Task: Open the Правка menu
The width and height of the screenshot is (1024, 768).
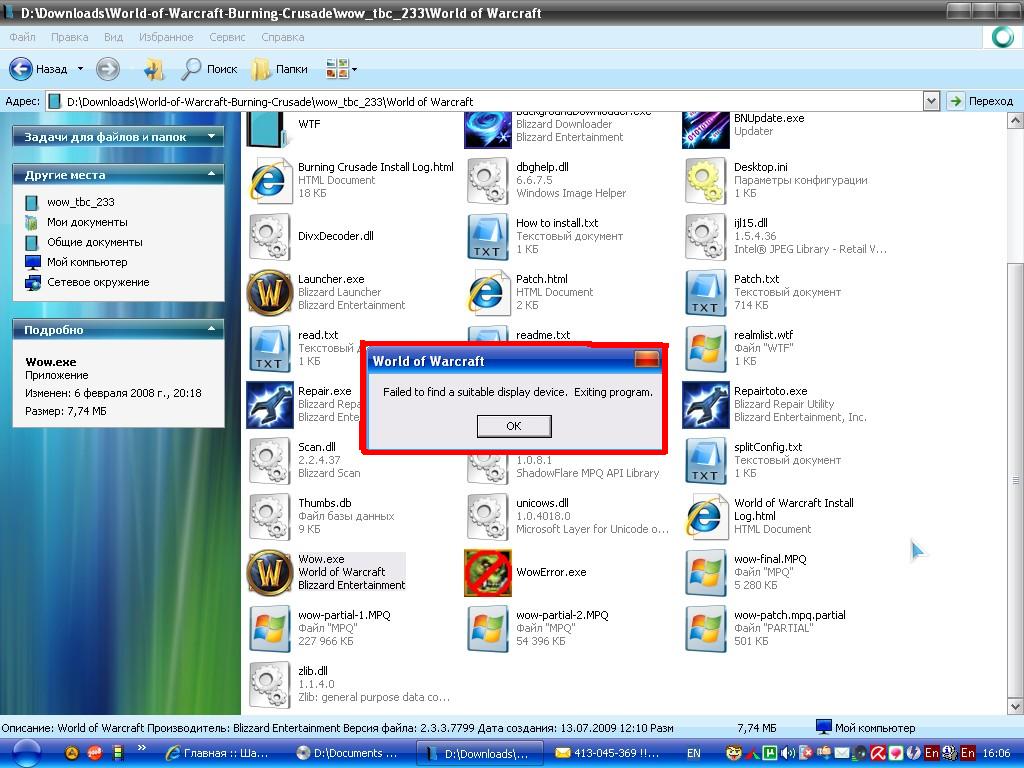Action: click(69, 37)
